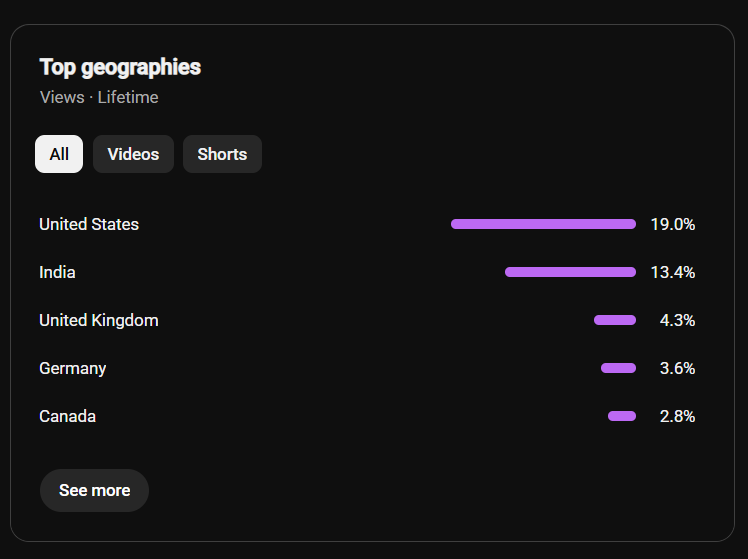Click the India purple bar
Viewport: 748px width, 559px height.
[571, 272]
